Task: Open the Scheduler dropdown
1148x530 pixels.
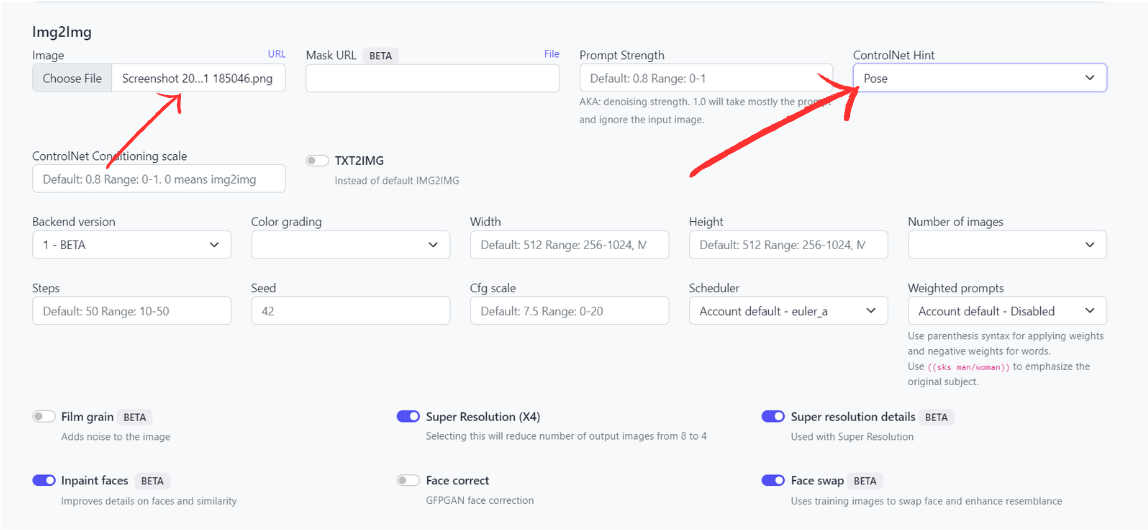Action: tap(788, 311)
